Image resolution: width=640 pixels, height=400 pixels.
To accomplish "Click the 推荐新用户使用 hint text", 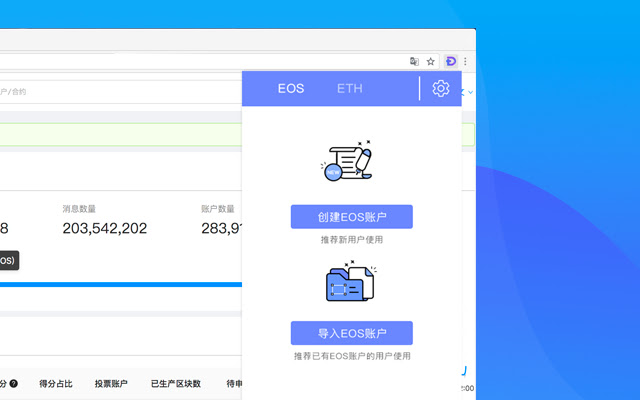I will (x=352, y=240).
